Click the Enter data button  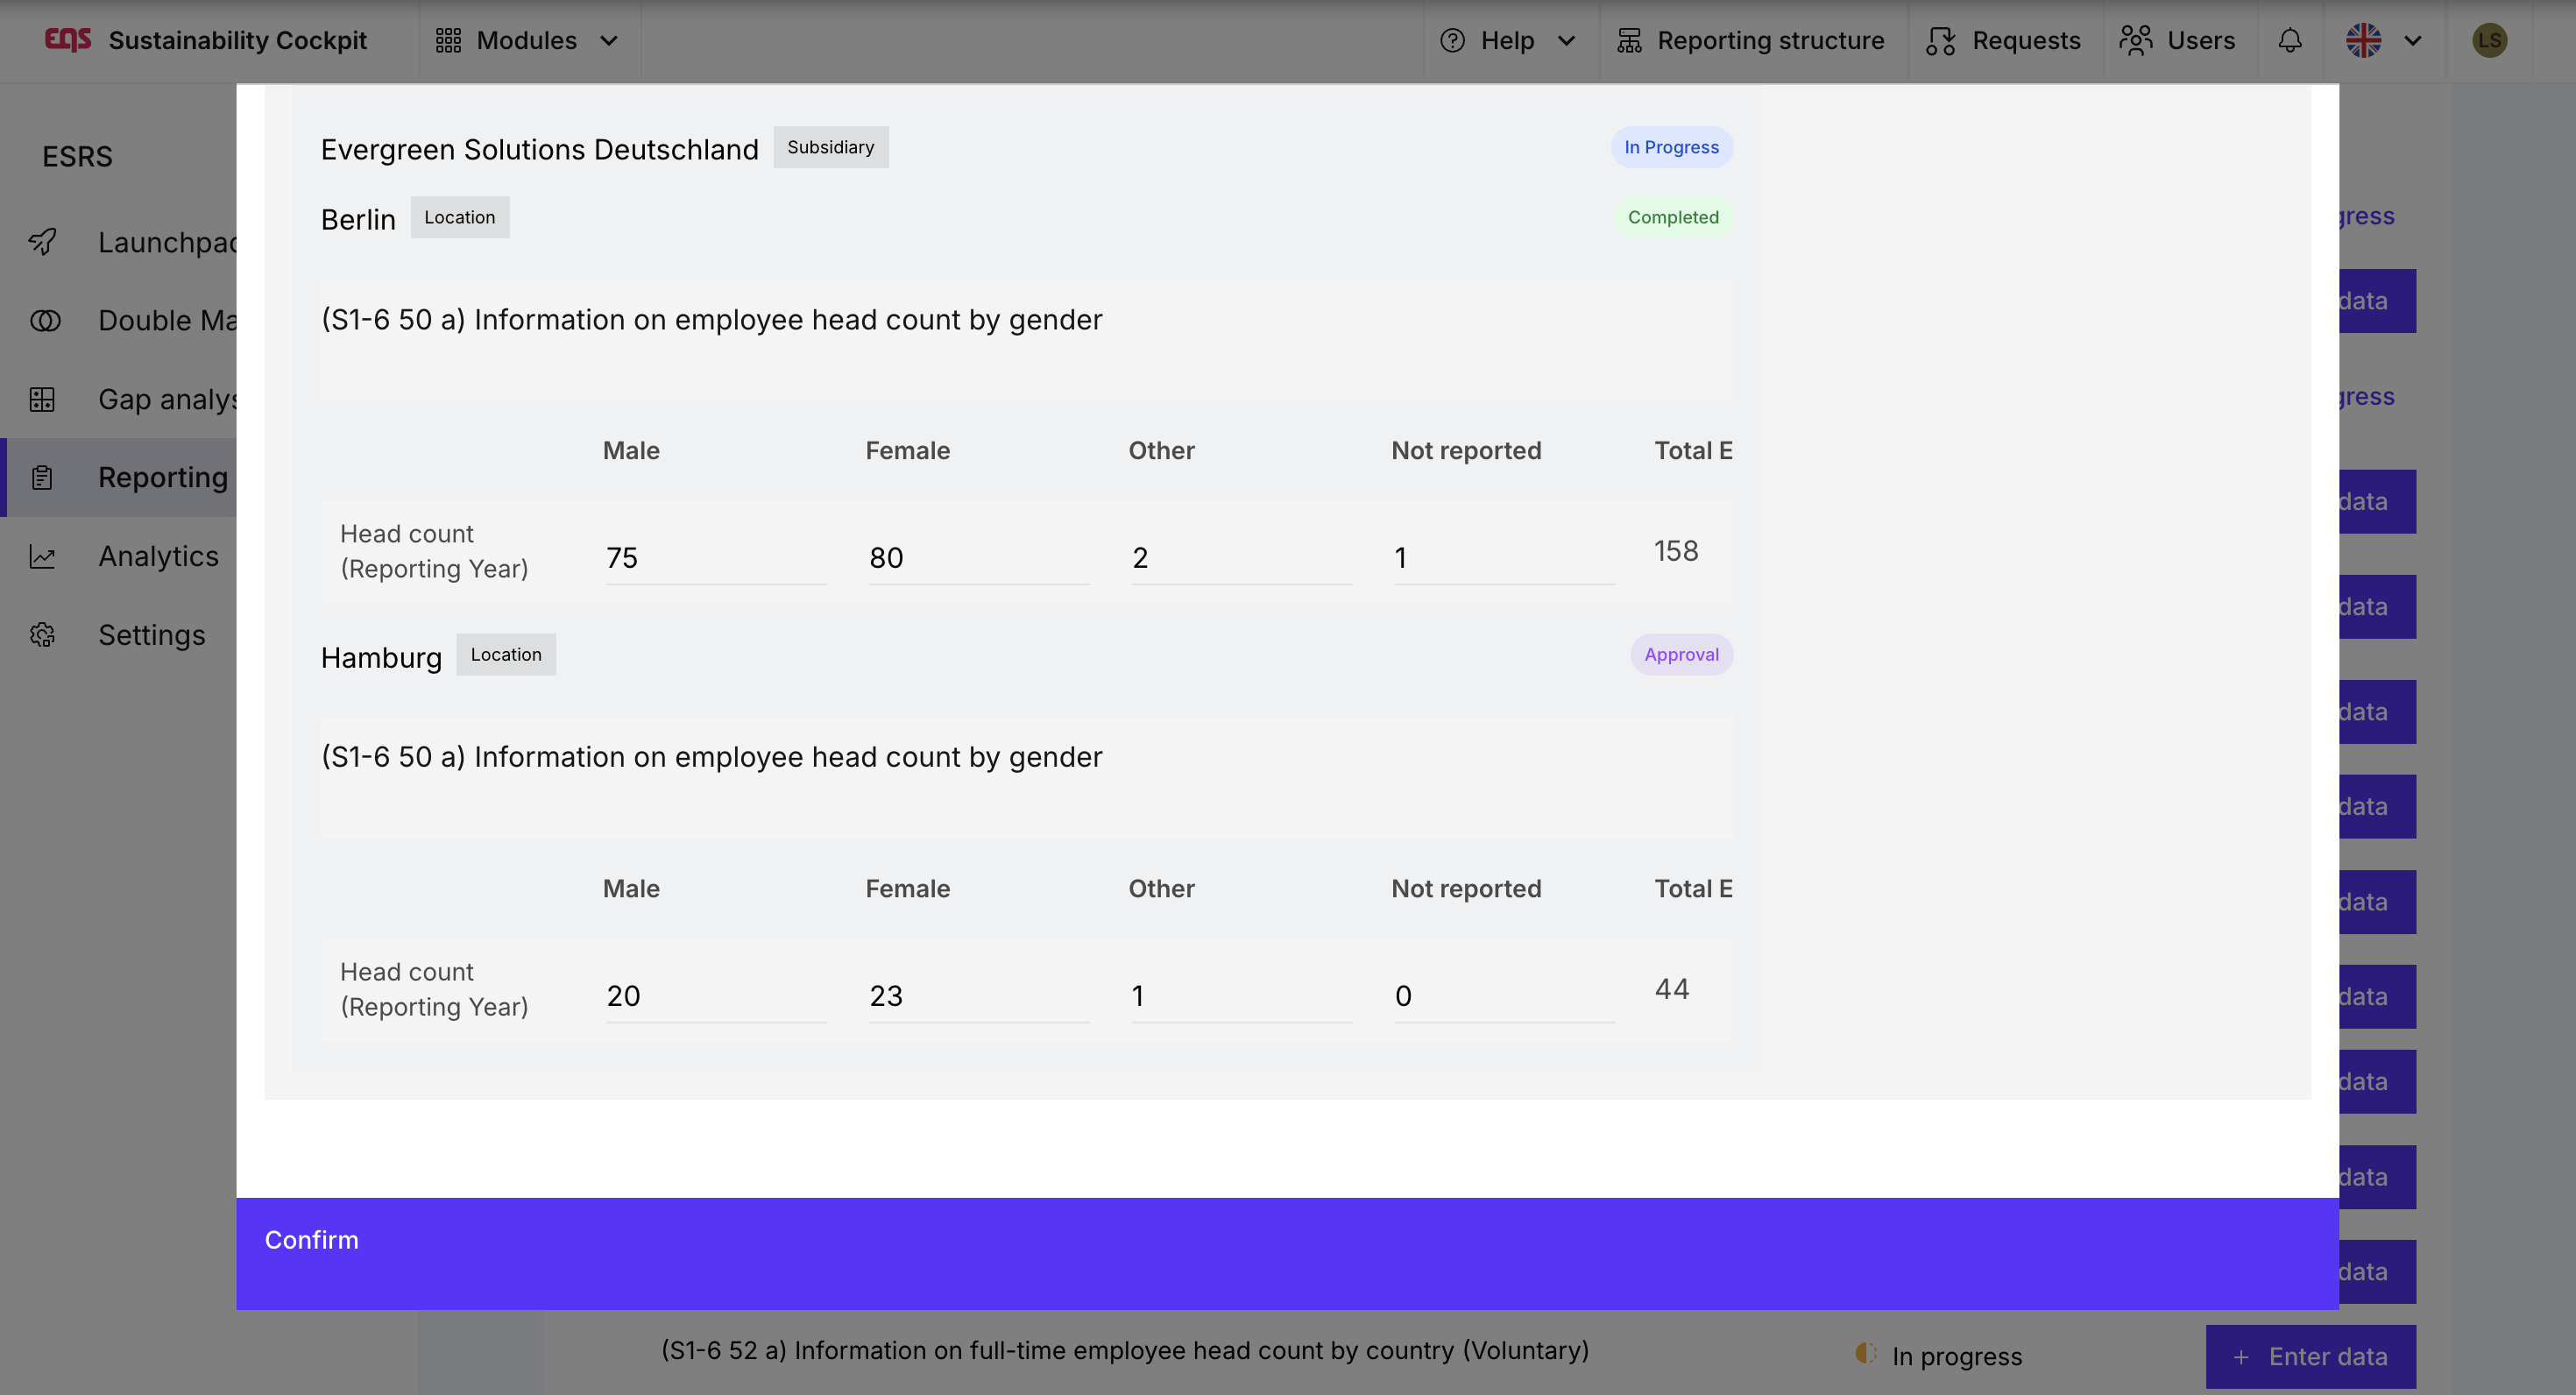click(x=2310, y=1356)
